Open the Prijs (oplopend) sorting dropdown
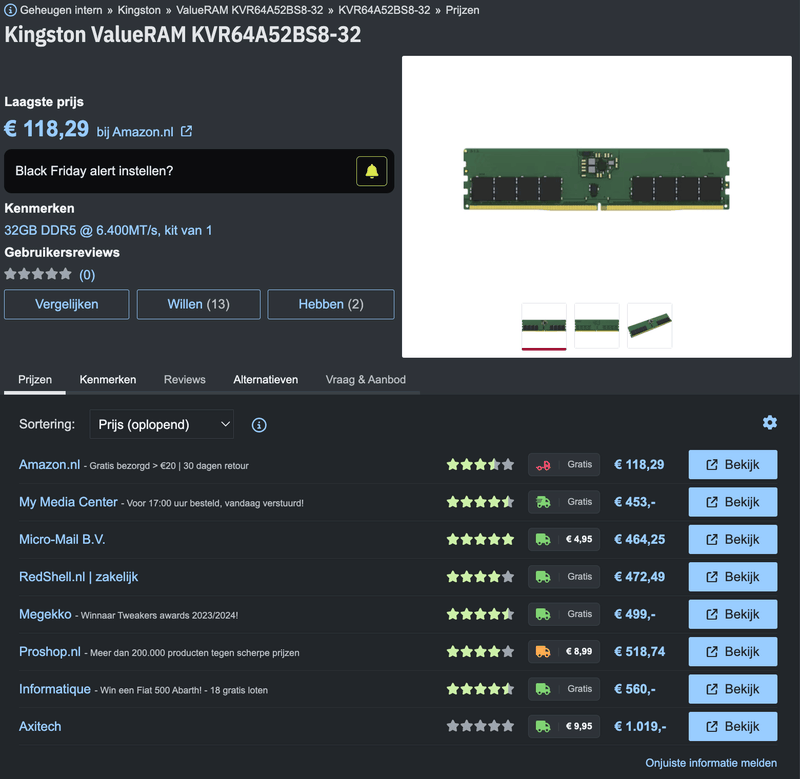Image resolution: width=800 pixels, height=779 pixels. [161, 424]
